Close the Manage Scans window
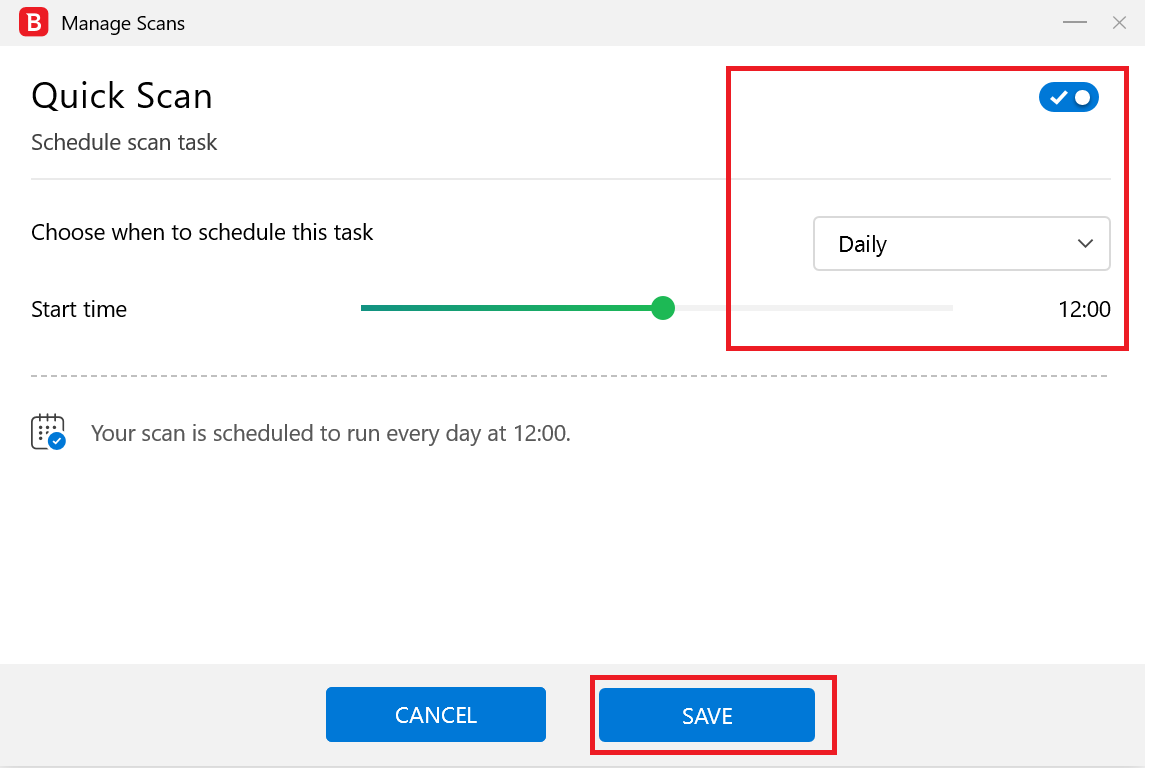The width and height of the screenshot is (1149, 771). 1121,23
